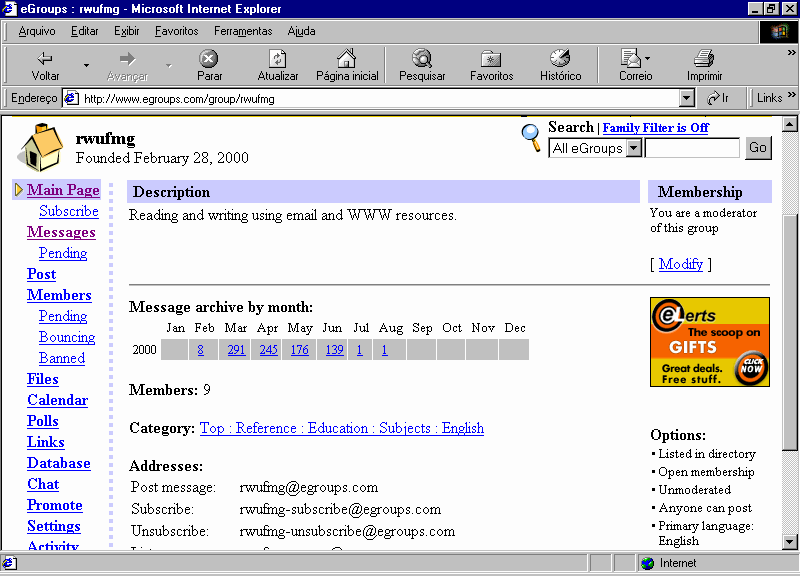Click the Subscribe sidebar link
The image size is (800, 576).
[69, 211]
